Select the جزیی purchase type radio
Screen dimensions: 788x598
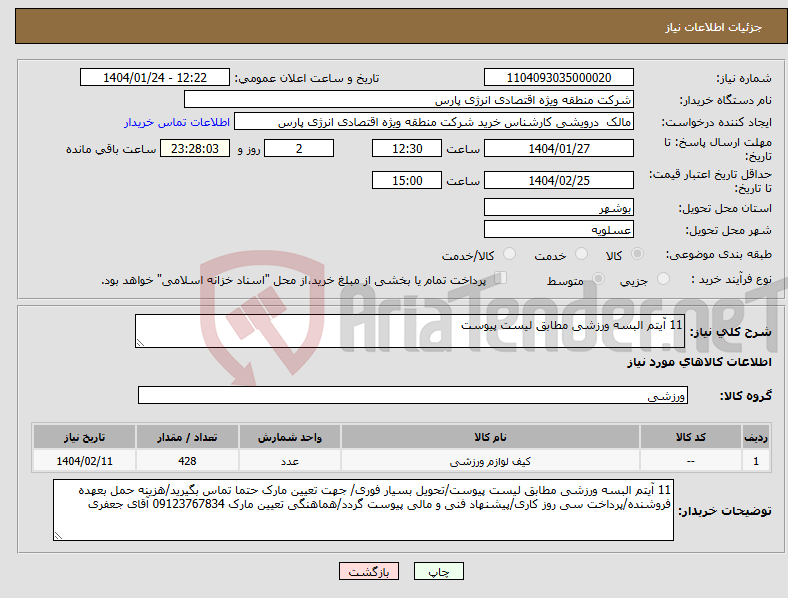(x=663, y=278)
